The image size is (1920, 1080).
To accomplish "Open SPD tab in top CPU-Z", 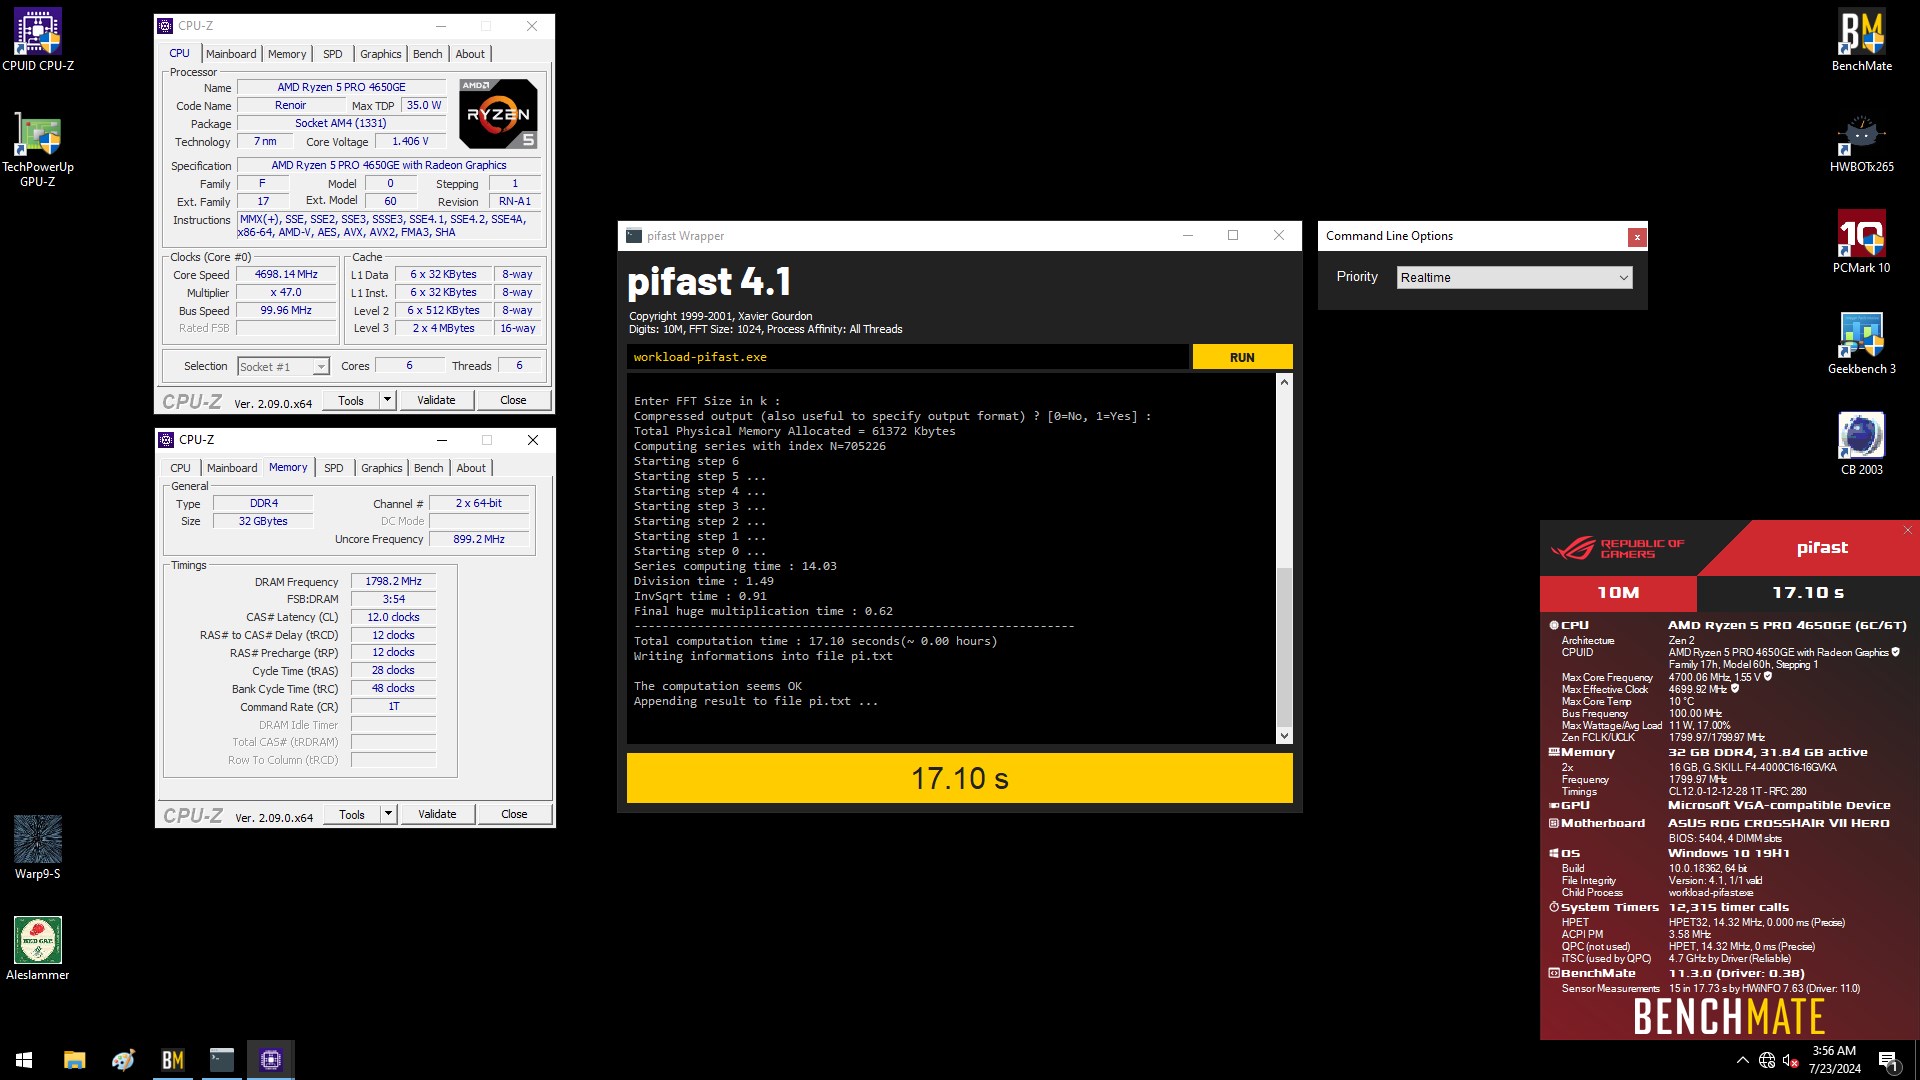I will (333, 54).
